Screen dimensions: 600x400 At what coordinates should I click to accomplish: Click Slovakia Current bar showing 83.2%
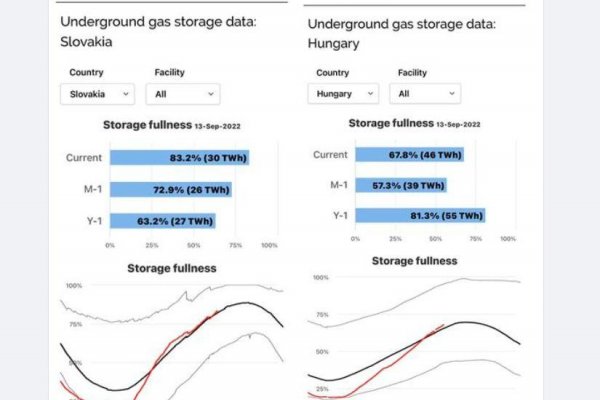point(179,158)
